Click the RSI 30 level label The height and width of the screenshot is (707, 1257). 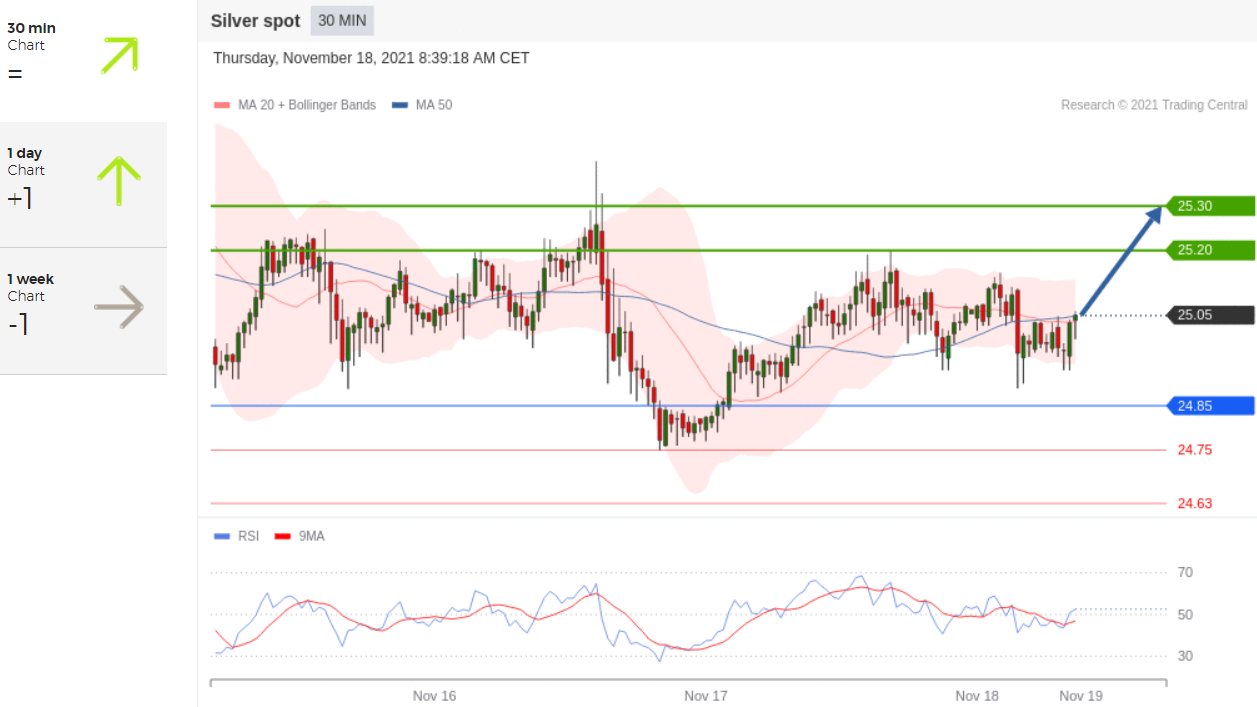(1185, 656)
